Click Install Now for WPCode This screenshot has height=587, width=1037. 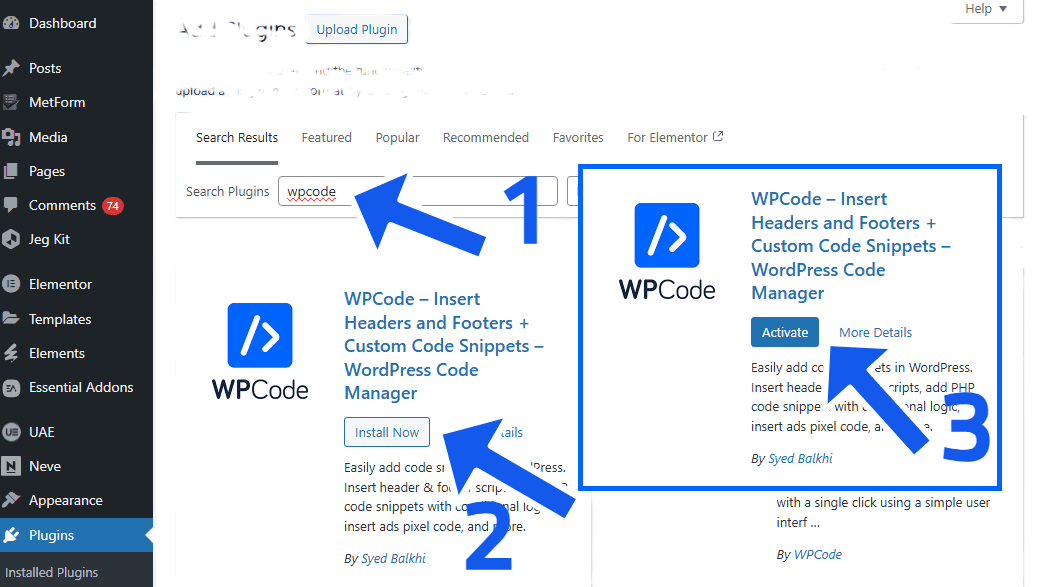(387, 432)
